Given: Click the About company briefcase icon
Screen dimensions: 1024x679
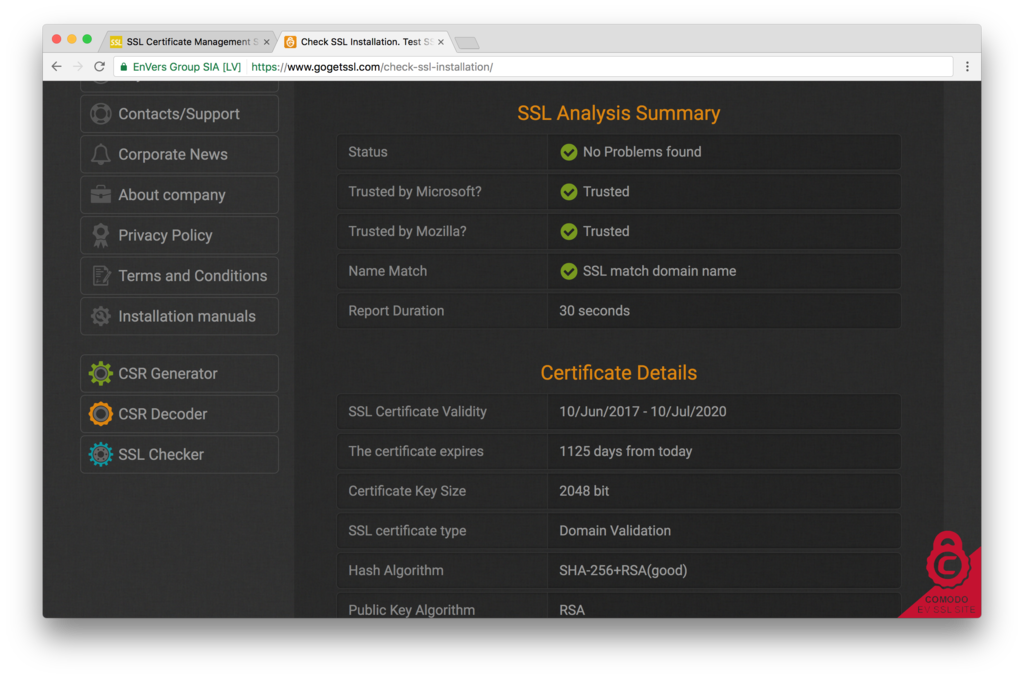Looking at the screenshot, I should click(x=101, y=195).
